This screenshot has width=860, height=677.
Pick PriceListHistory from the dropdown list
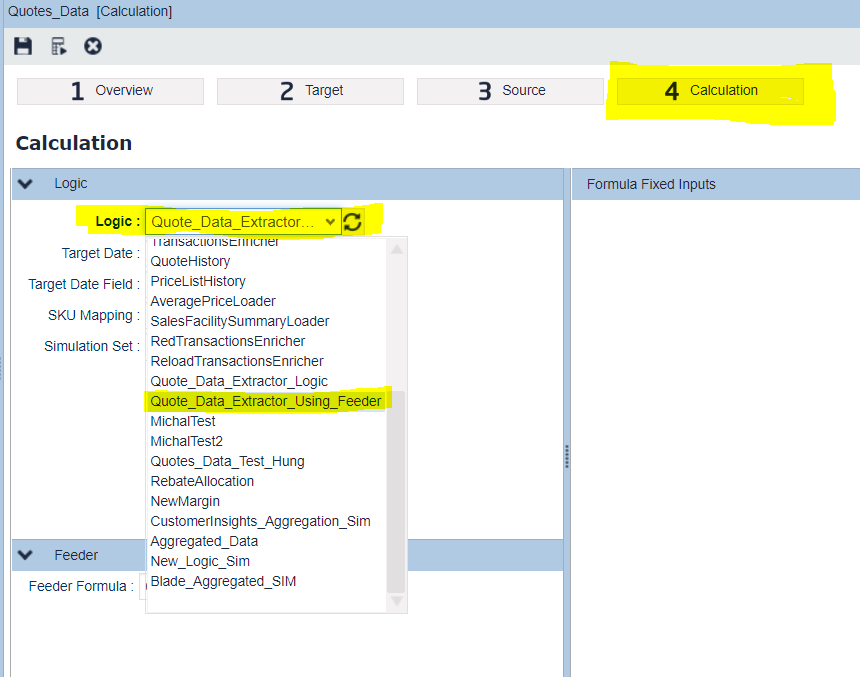[x=198, y=281]
